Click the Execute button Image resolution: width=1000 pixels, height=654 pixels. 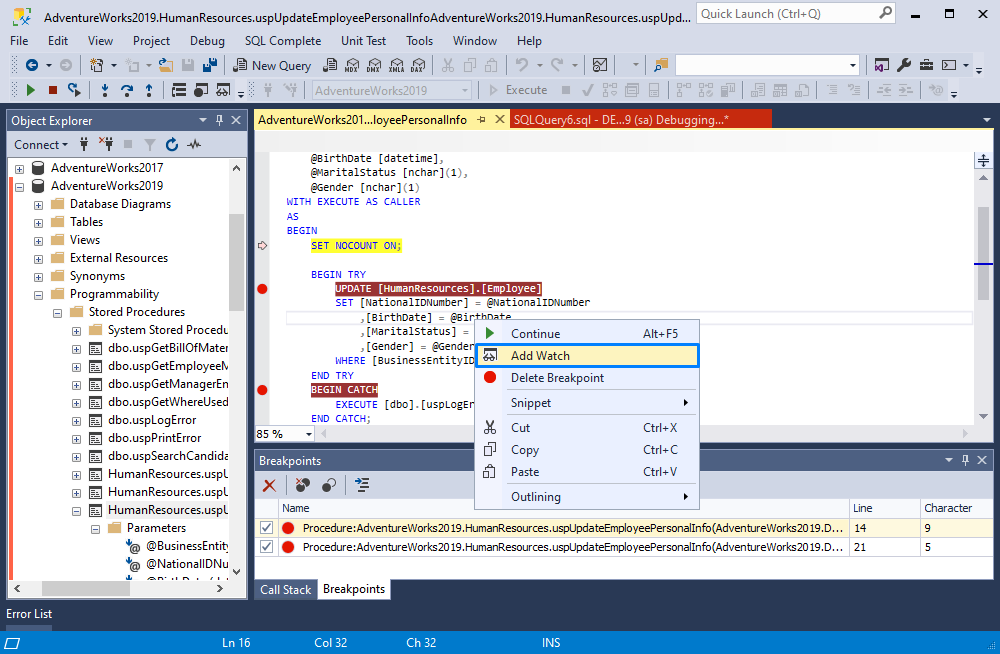[518, 91]
